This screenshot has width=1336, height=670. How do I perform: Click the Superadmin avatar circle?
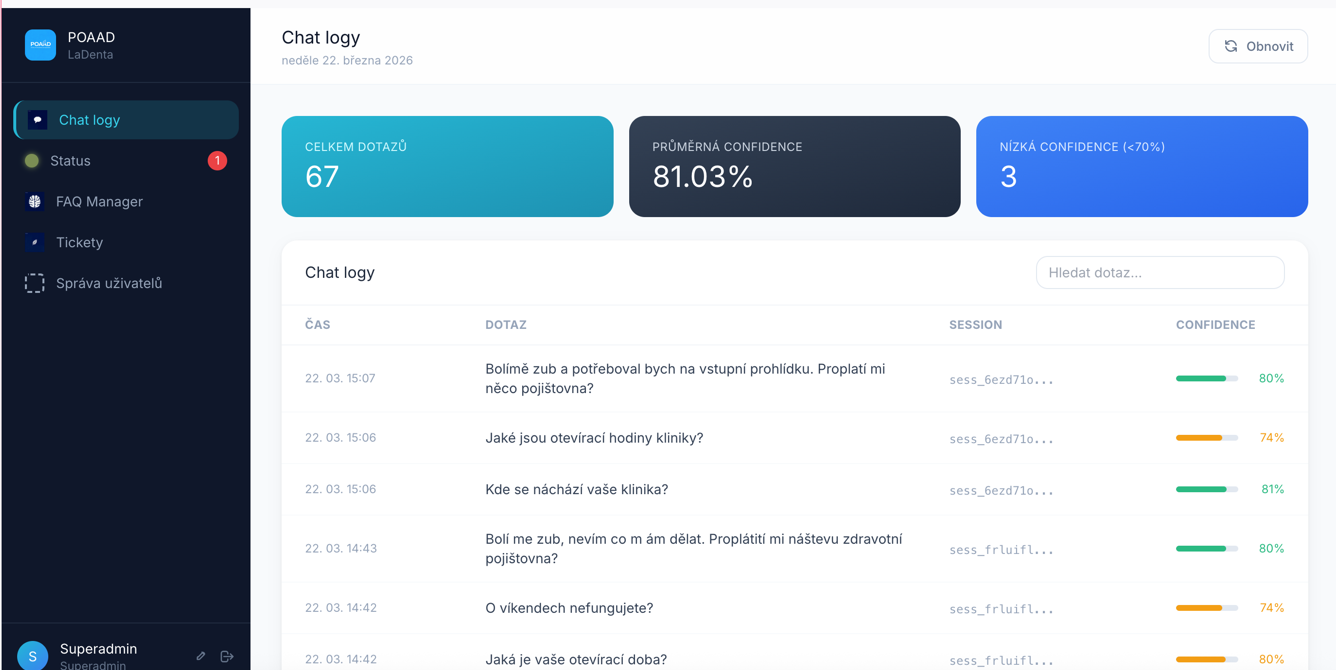pyautogui.click(x=32, y=655)
